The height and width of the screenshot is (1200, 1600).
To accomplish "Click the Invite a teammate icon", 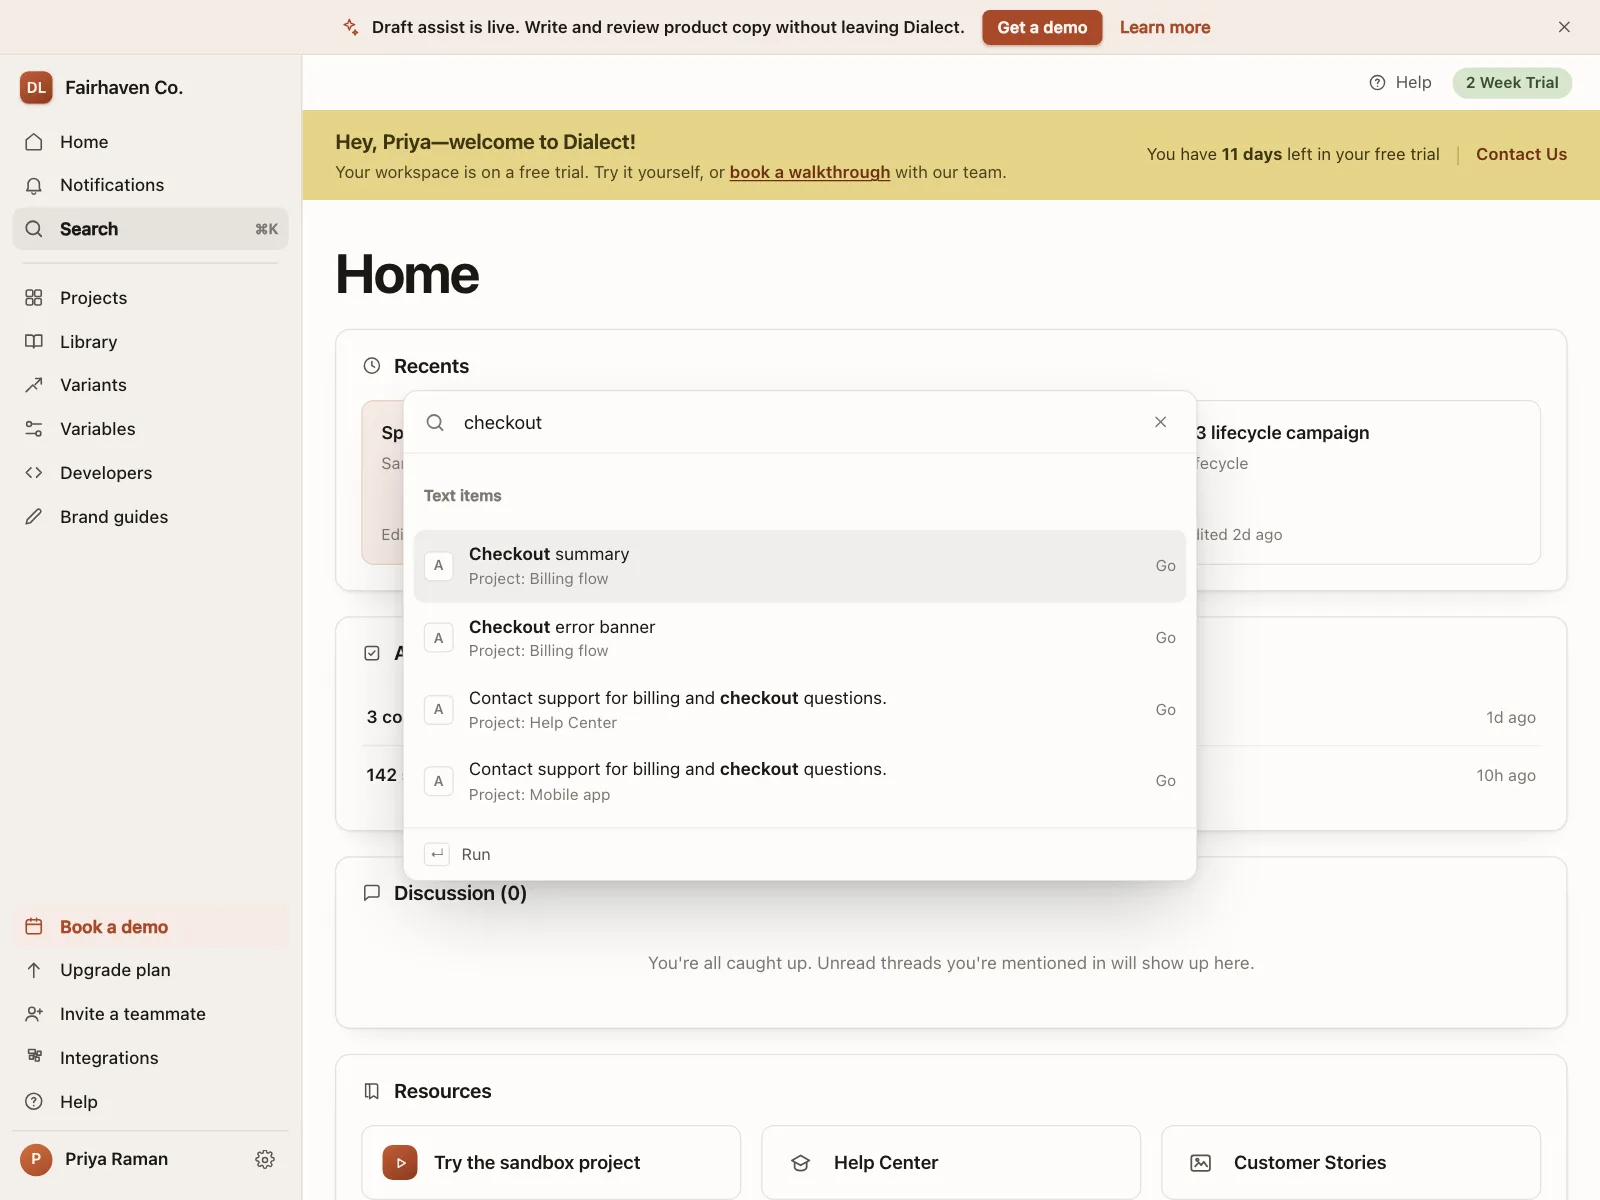I will click(x=34, y=1014).
